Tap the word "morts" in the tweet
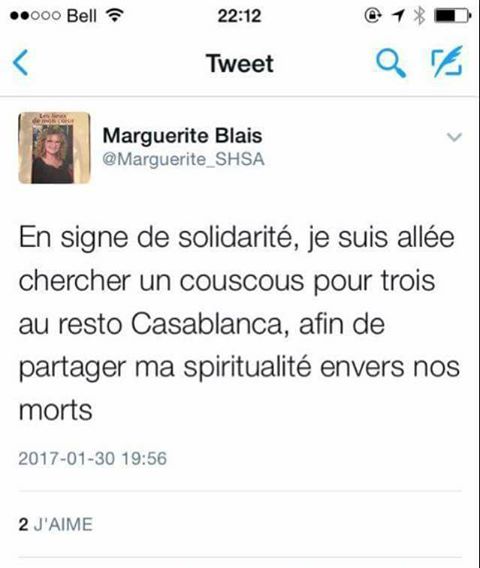 (x=55, y=410)
